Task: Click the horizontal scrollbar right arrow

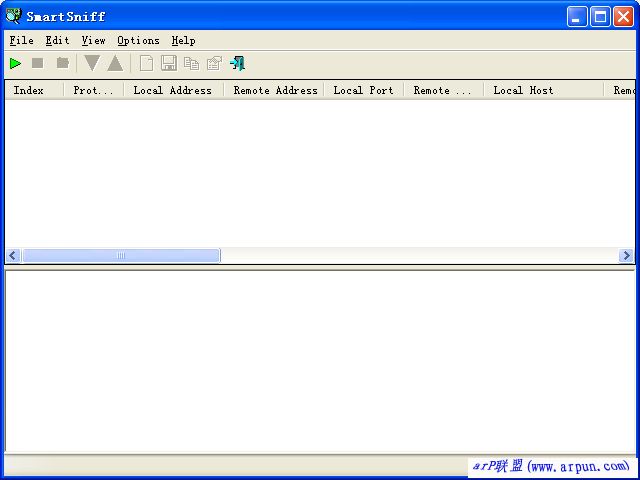Action: point(627,256)
